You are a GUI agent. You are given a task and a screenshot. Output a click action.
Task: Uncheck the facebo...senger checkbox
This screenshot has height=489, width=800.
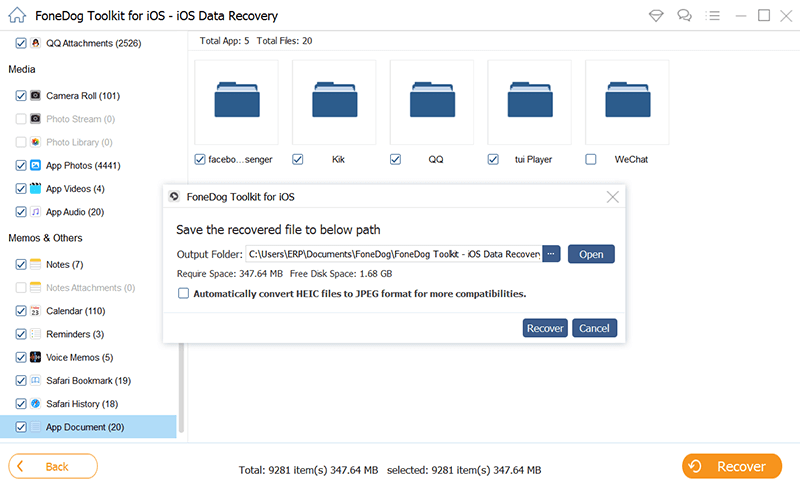tap(200, 159)
